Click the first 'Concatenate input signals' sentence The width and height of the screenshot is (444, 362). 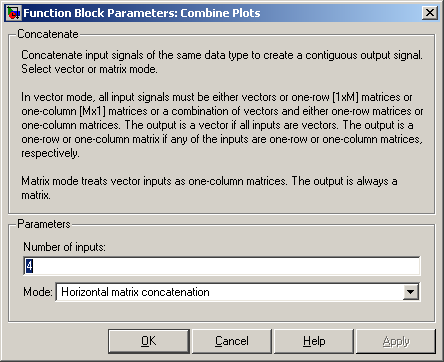pos(222,55)
